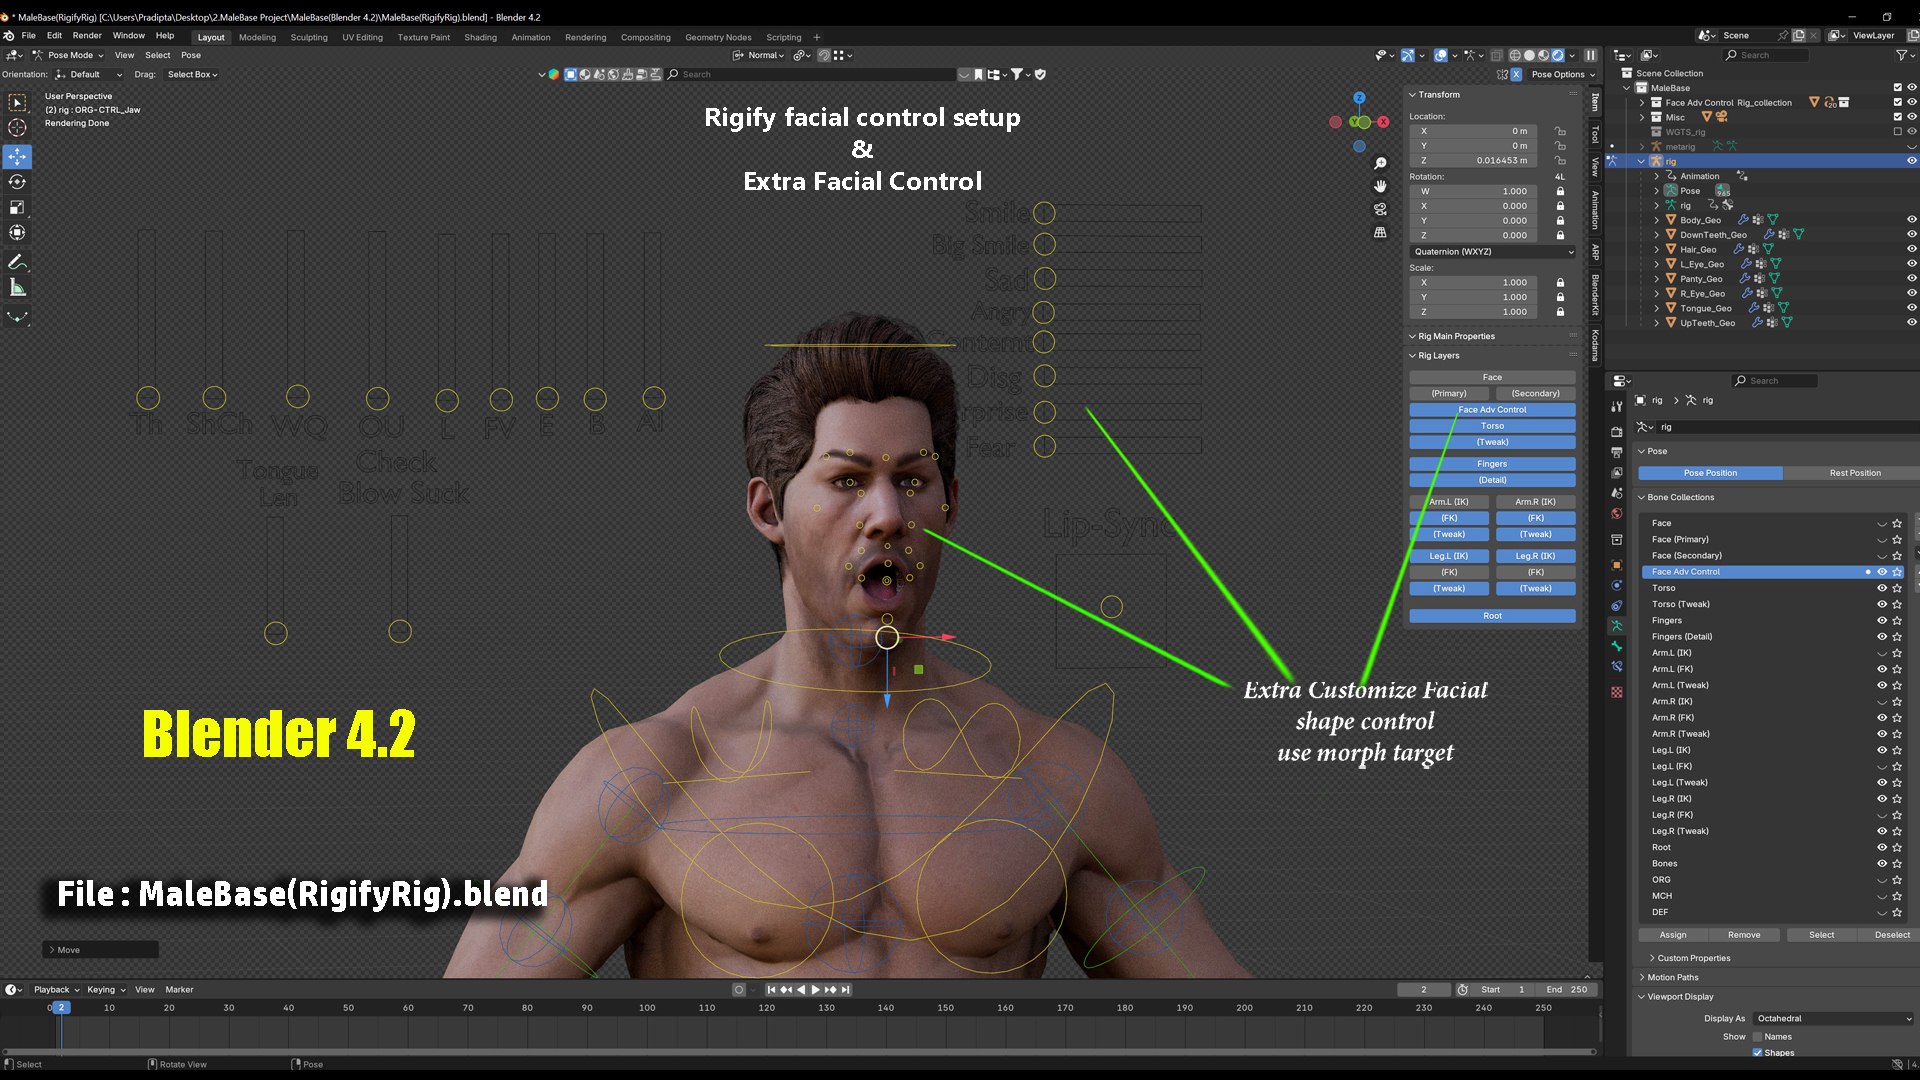The image size is (1920, 1080).
Task: Click the Face Adv Control rig layer button
Action: [1492, 410]
